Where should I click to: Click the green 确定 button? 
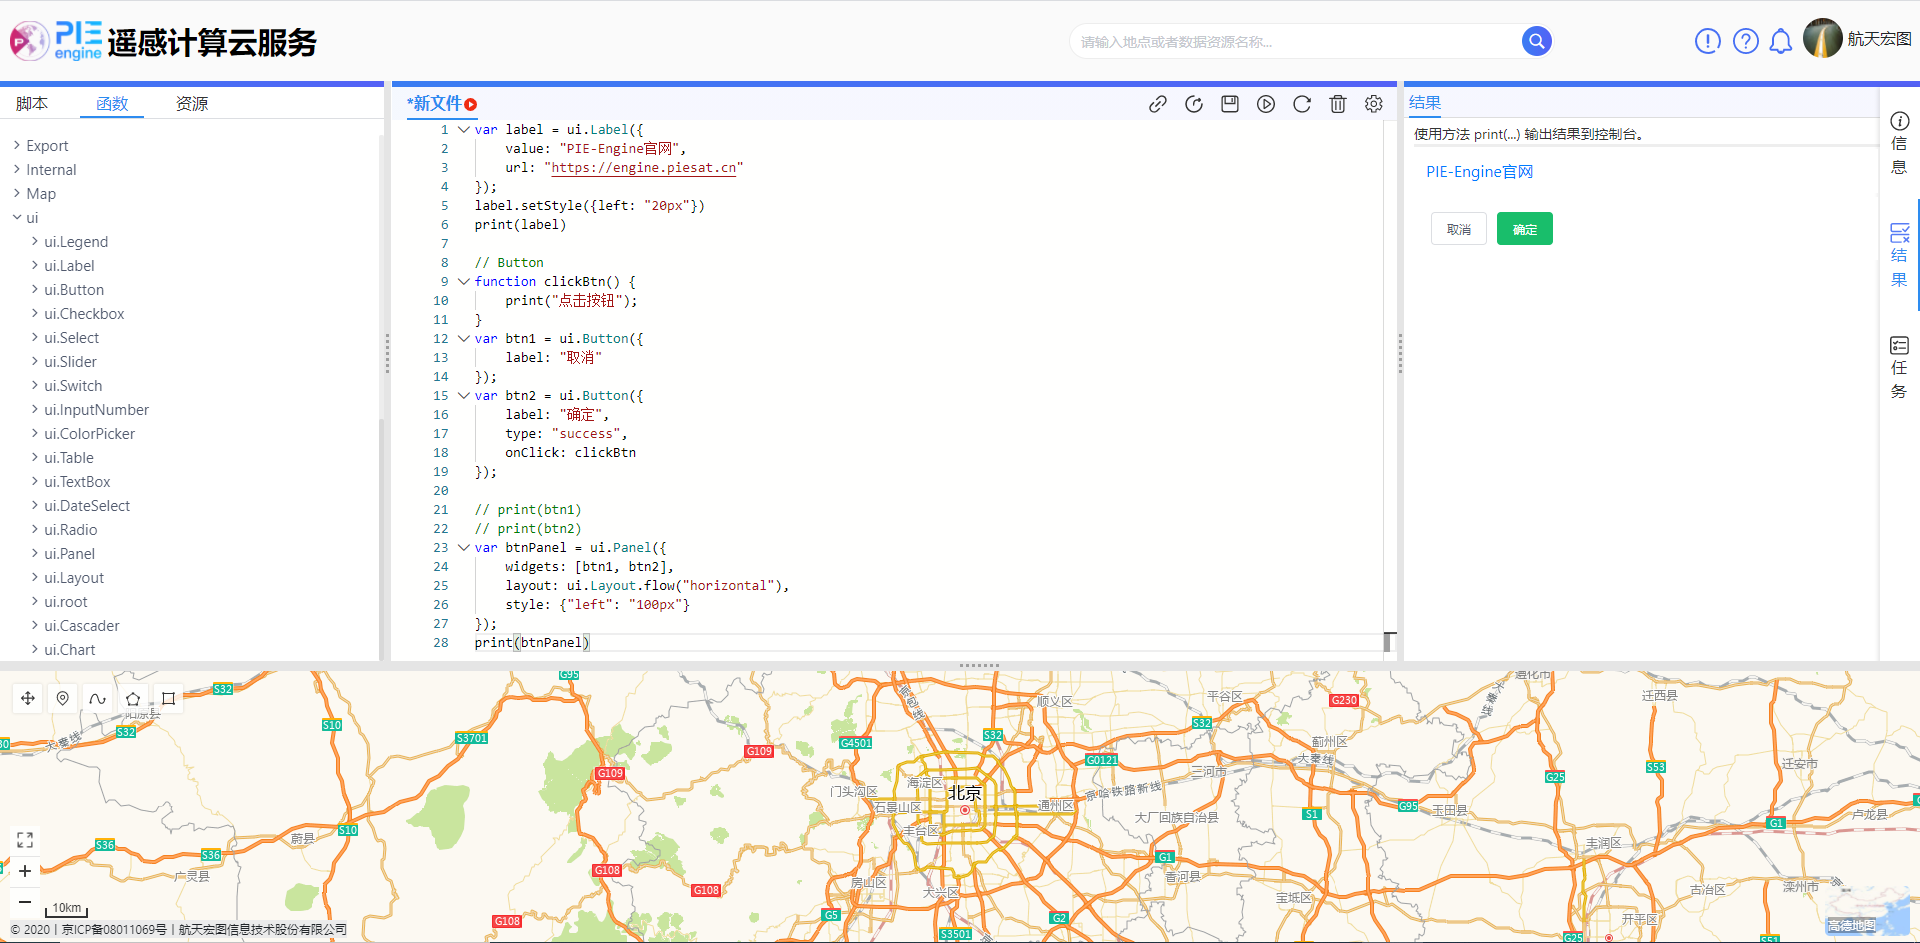point(1524,230)
